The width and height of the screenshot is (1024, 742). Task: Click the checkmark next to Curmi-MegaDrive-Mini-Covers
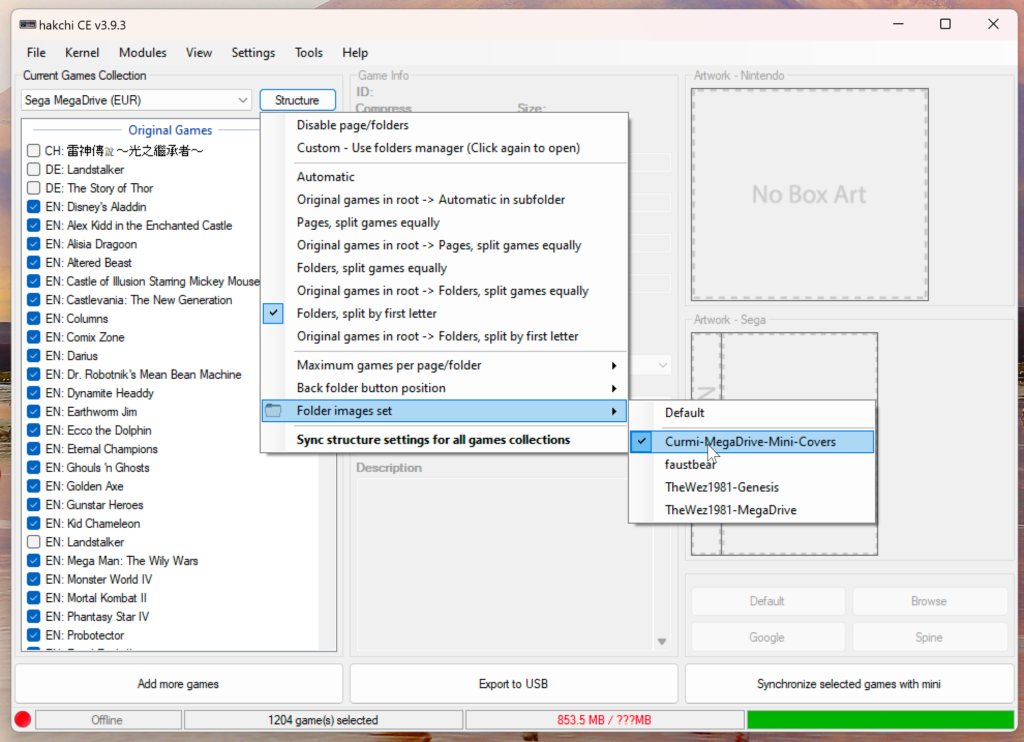pos(644,441)
